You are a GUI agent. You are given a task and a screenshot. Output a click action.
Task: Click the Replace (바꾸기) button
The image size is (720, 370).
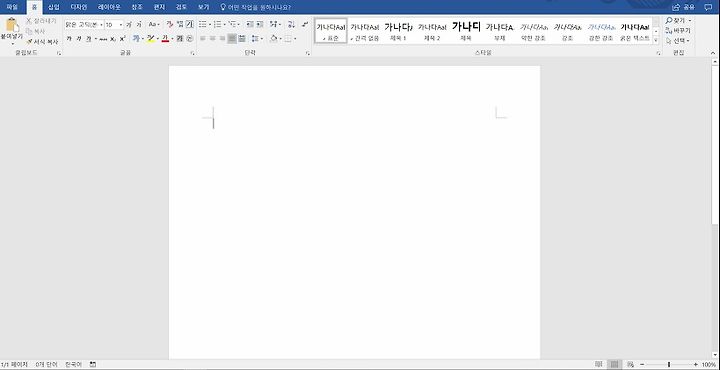[678, 31]
